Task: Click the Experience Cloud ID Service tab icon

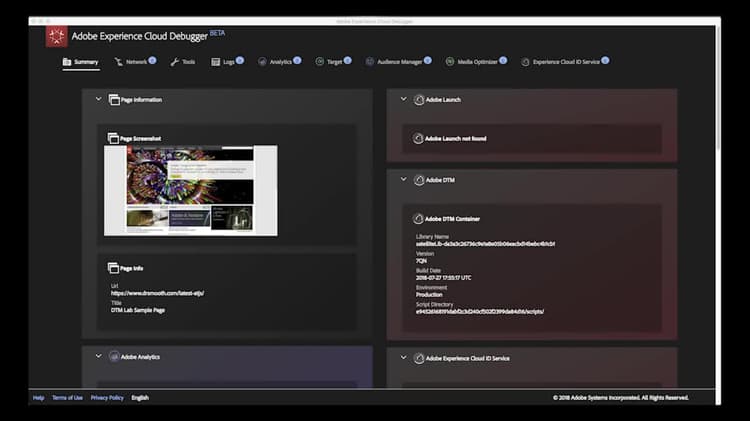Action: tap(525, 62)
